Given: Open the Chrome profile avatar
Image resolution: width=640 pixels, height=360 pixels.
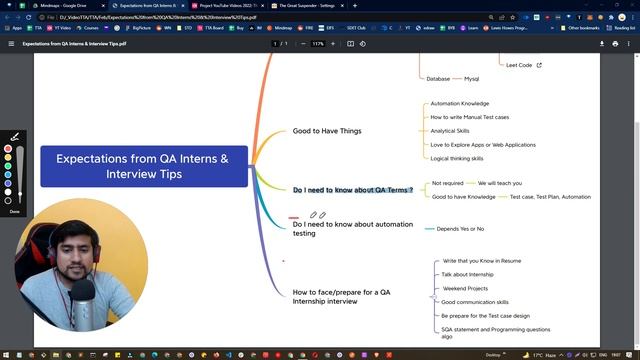Looking at the screenshot, I should (622, 18).
